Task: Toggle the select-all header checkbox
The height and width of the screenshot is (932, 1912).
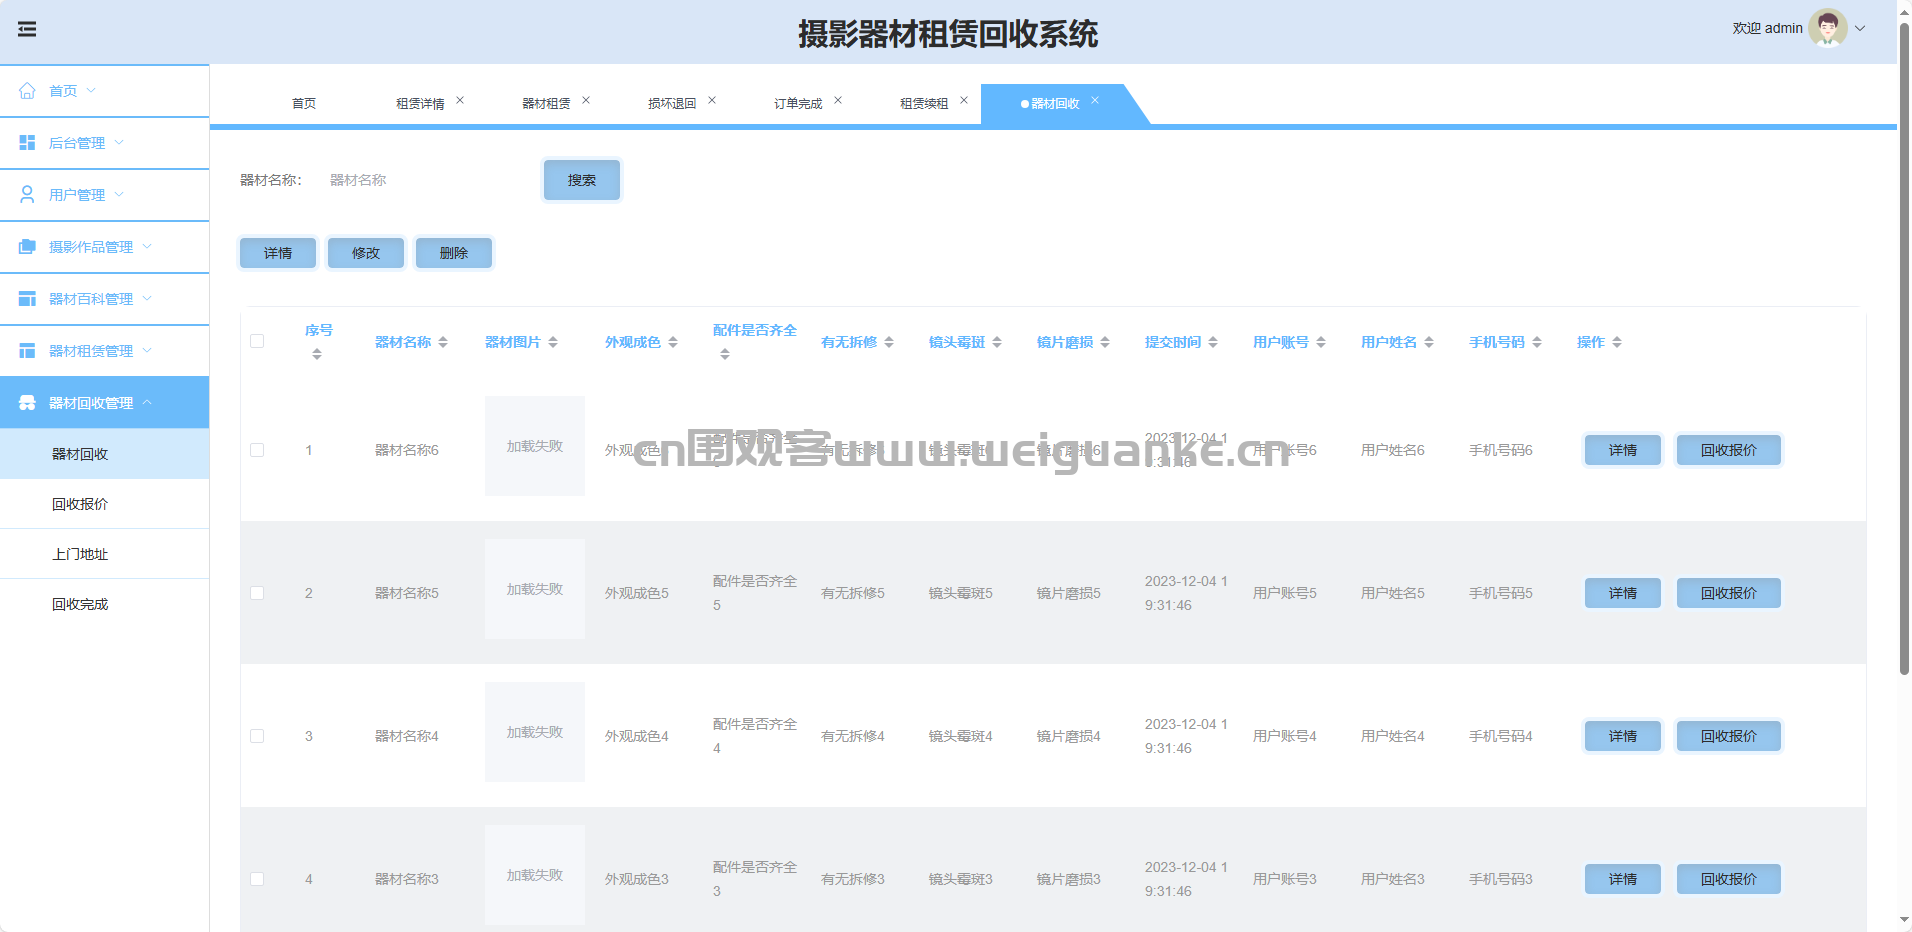Action: point(257,341)
